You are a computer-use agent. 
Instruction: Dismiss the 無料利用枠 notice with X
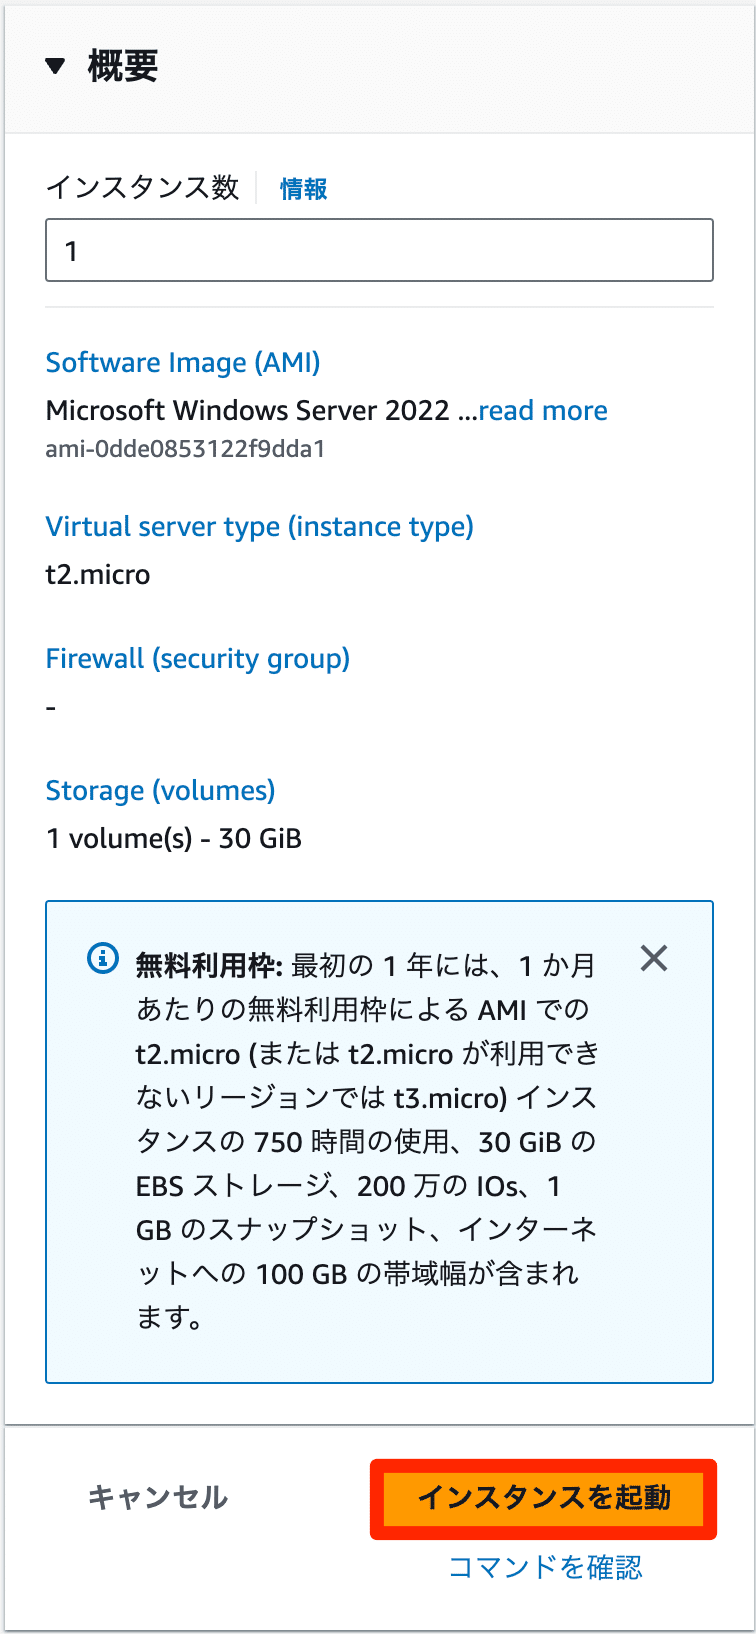coord(654,959)
